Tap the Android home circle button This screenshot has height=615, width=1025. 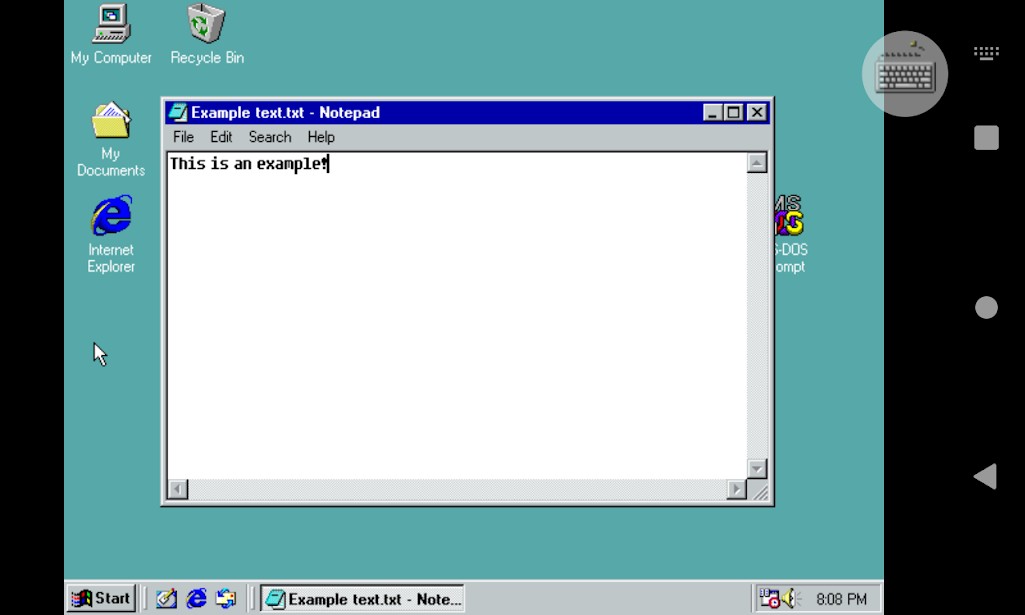[x=986, y=307]
